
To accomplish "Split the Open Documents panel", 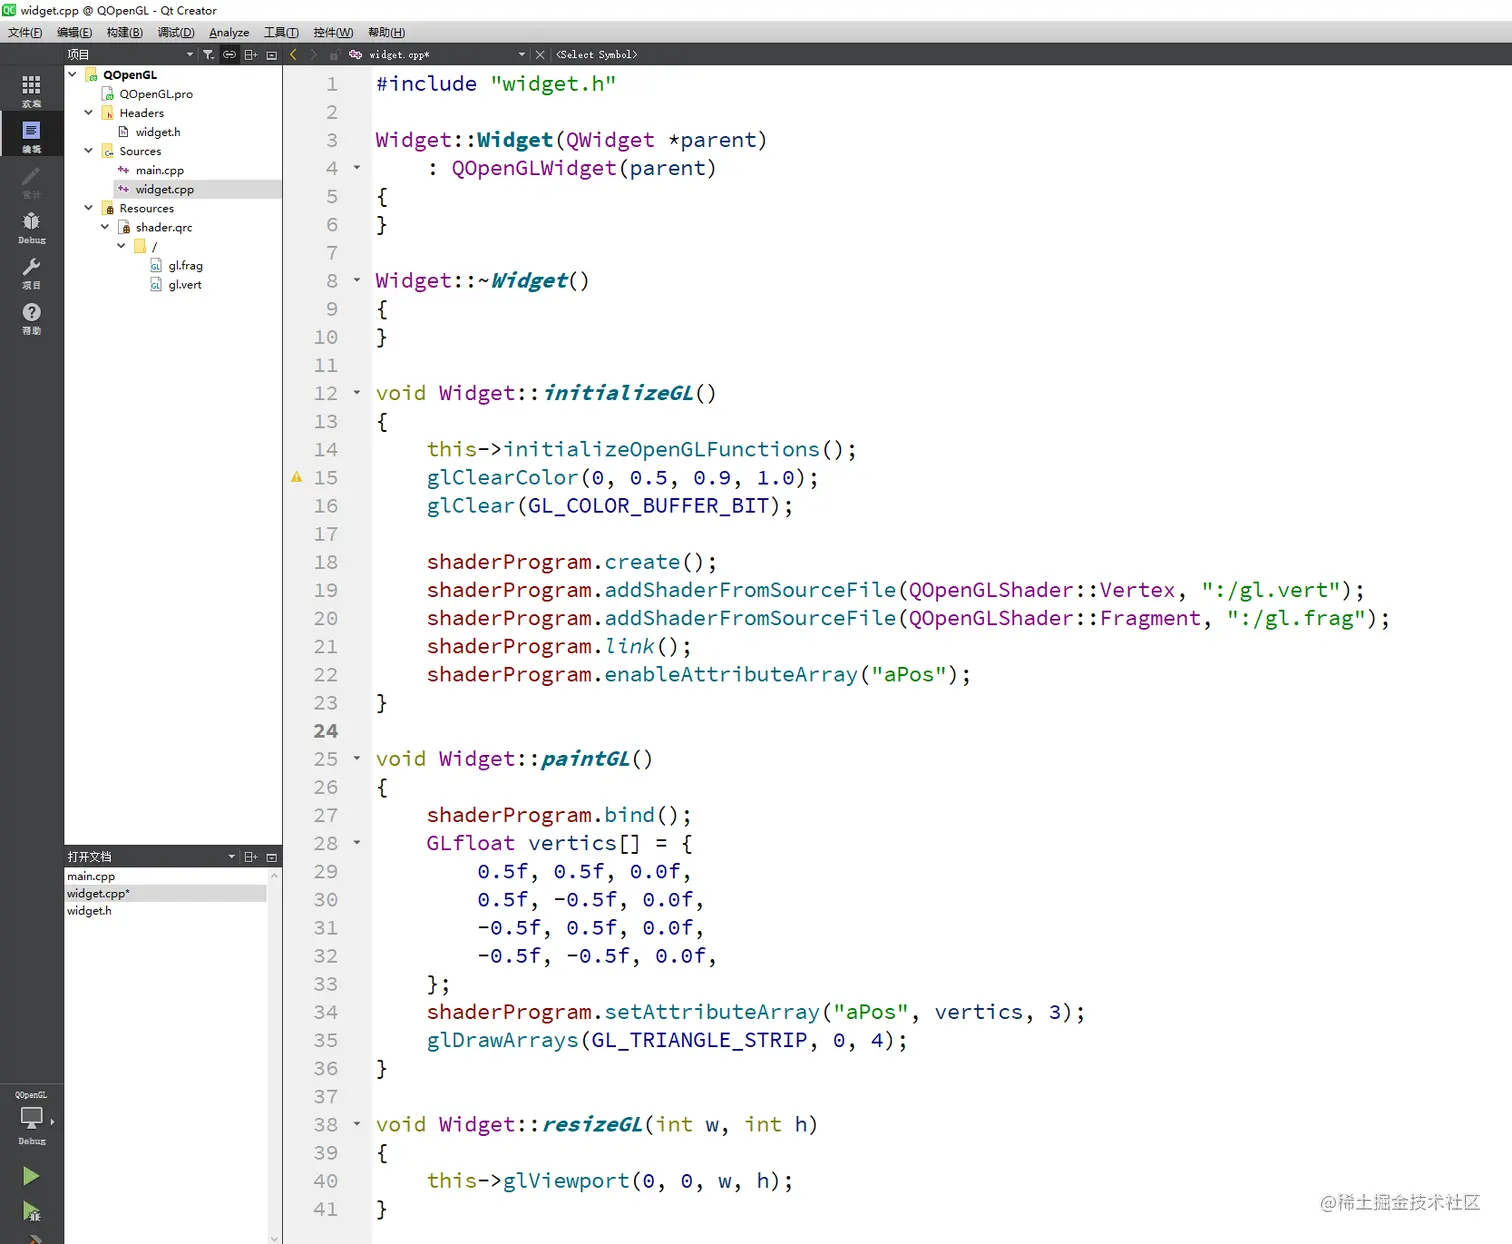I will (x=251, y=857).
